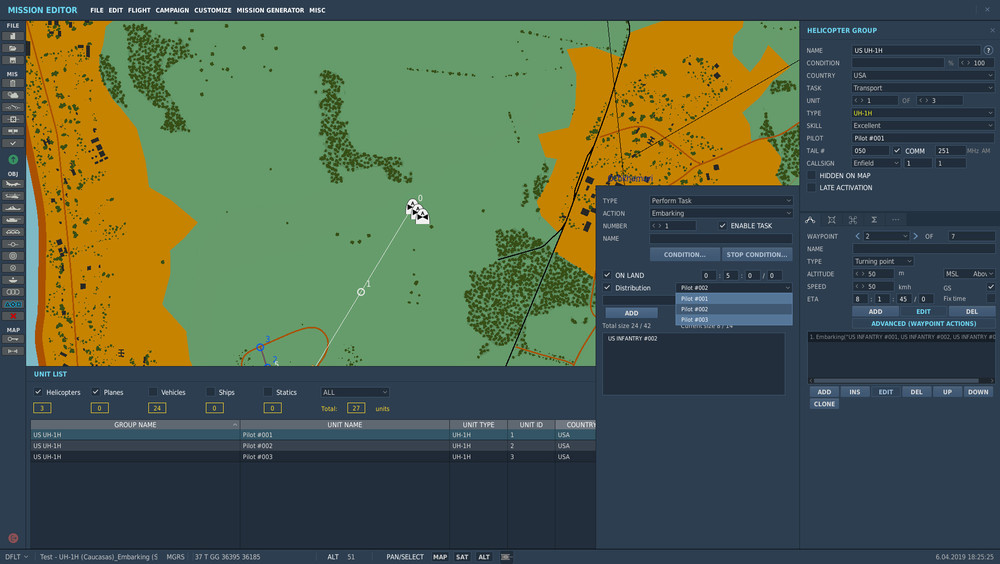Select the airplane group tool in sidebar
Viewport: 1000px width, 564px height.
pyautogui.click(x=13, y=185)
